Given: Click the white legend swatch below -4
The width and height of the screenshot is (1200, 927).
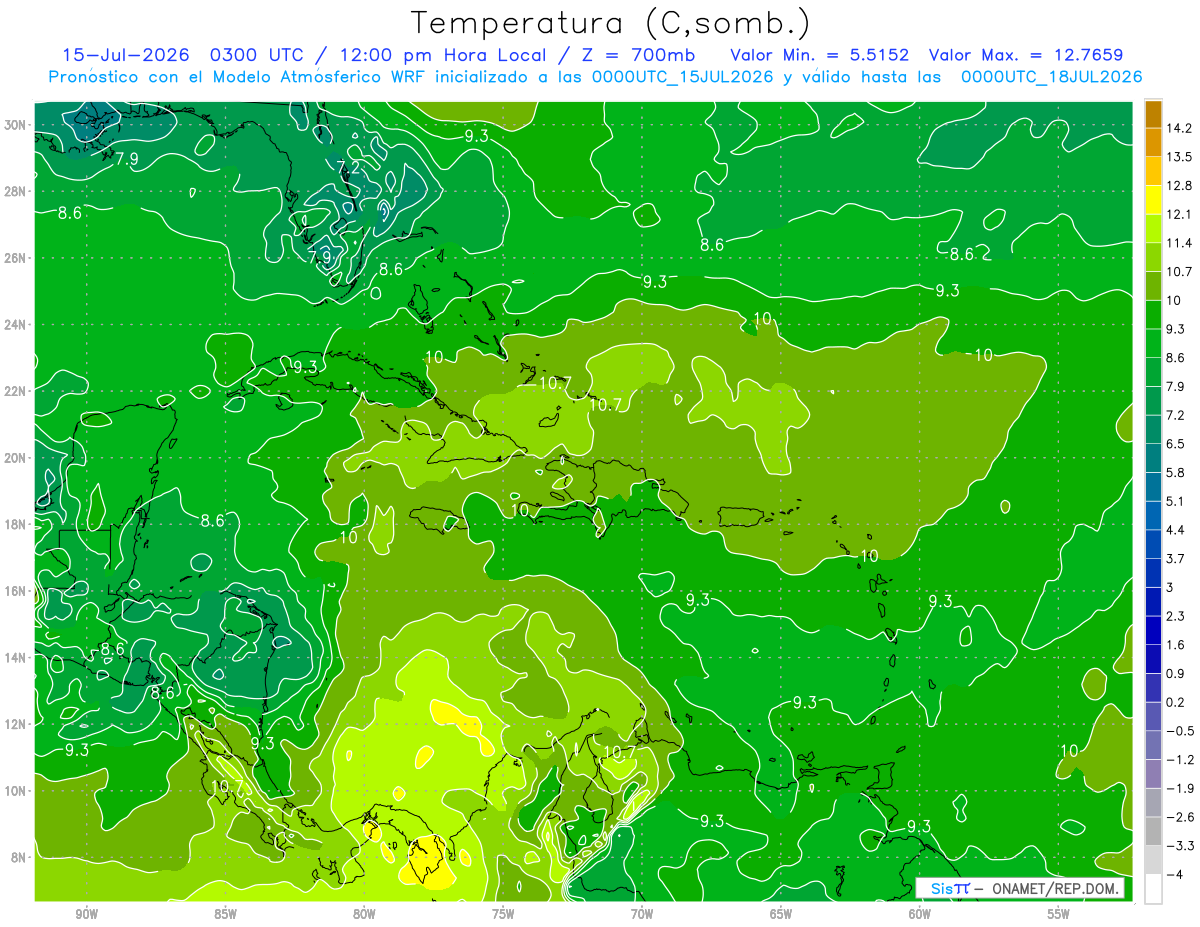Looking at the screenshot, I should coord(1153,889).
